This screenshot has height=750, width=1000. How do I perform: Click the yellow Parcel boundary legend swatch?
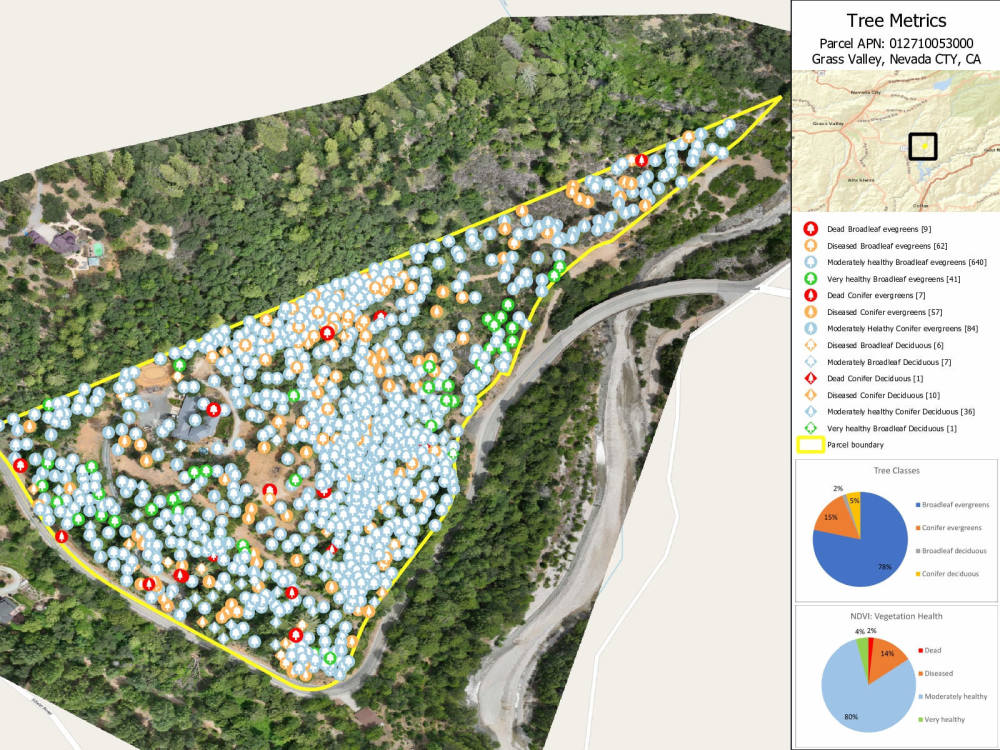811,445
